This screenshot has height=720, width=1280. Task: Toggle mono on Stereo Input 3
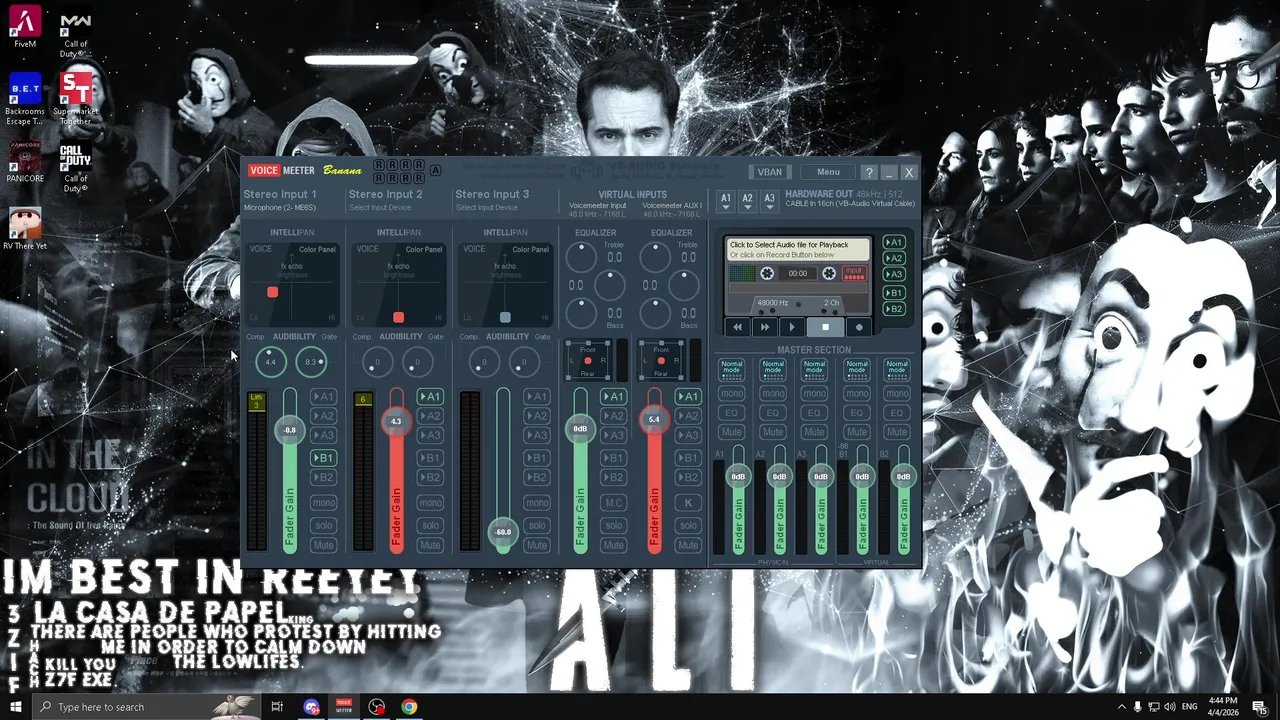click(537, 503)
